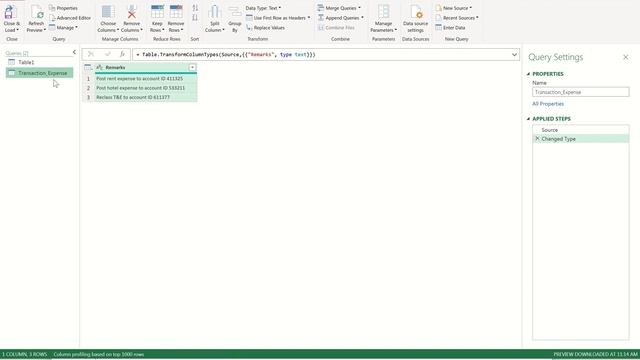Click the Remove Rows icon
640x360 pixels.
[x=176, y=12]
